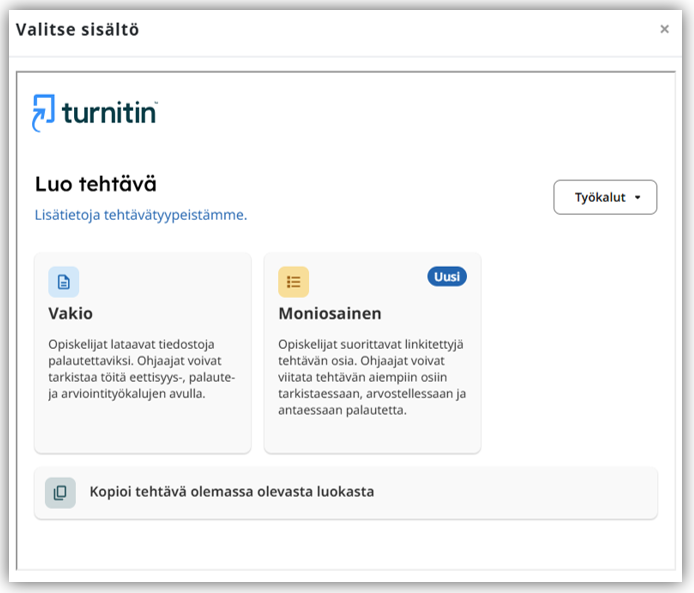The height and width of the screenshot is (593, 694).
Task: Open the Työkalut dropdown
Action: click(605, 197)
